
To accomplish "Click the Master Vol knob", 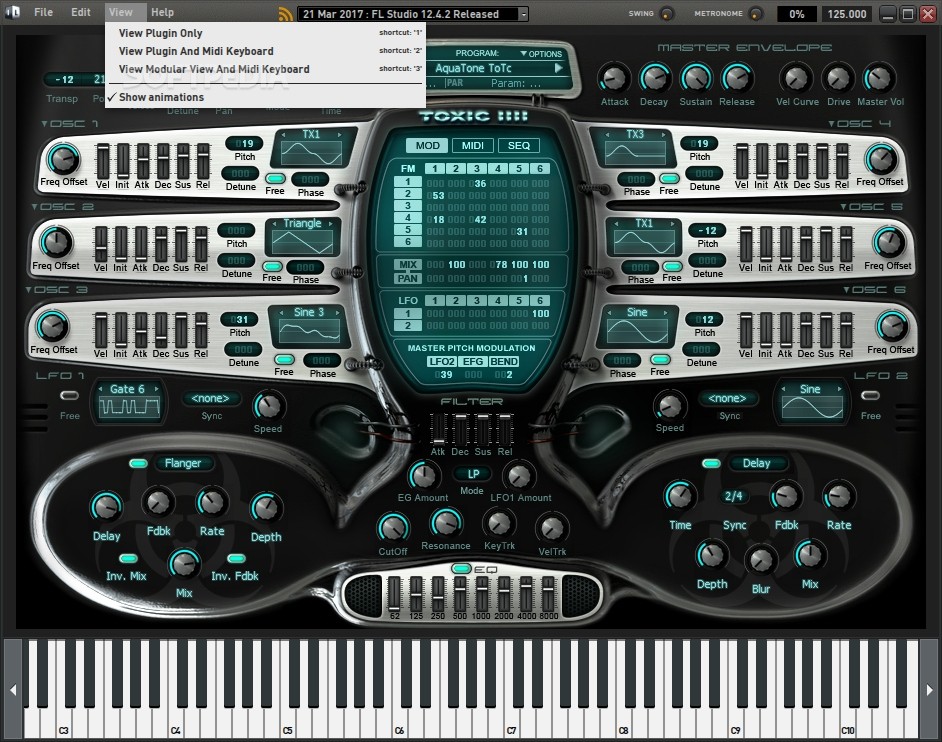I will click(x=879, y=78).
